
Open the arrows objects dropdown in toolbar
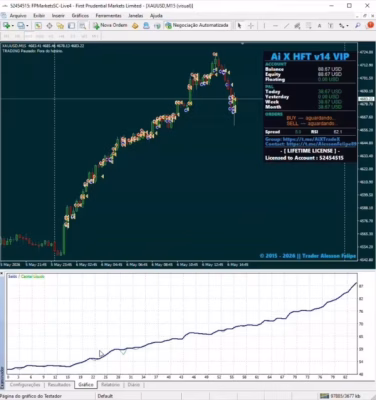(343, 25)
